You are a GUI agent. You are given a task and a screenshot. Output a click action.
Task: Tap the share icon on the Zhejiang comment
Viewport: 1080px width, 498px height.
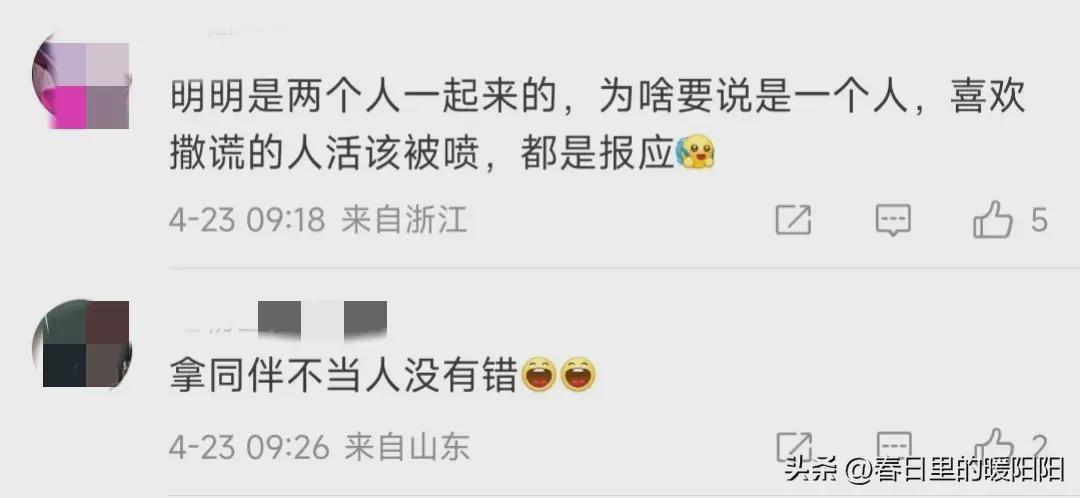click(793, 220)
